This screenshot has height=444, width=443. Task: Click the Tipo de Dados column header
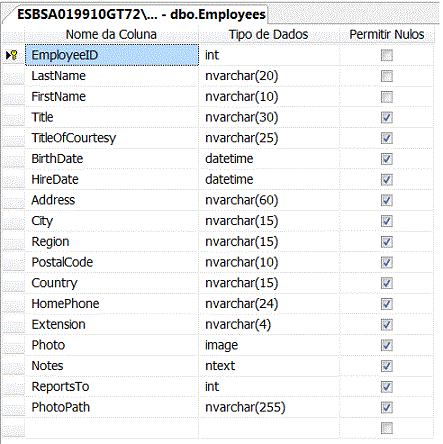click(x=269, y=34)
